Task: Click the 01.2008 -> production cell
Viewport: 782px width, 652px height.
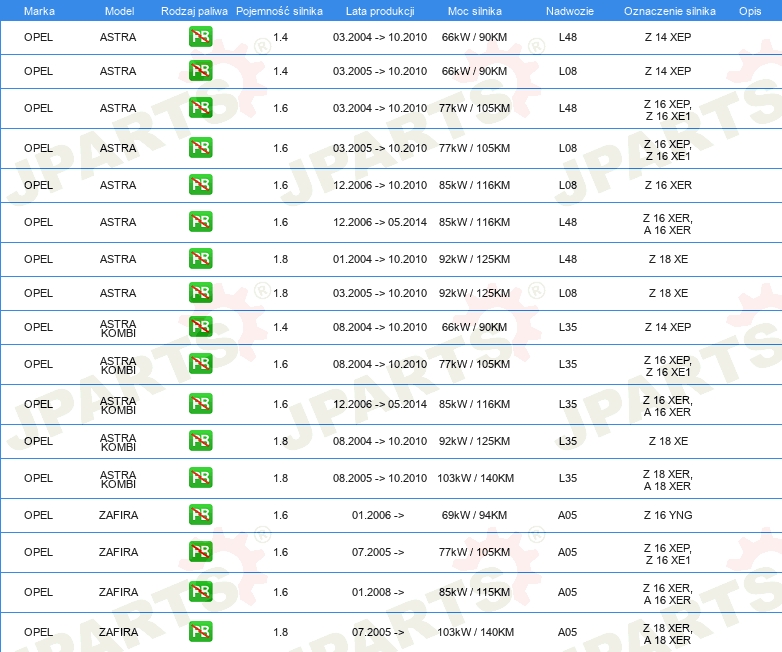Action: point(378,592)
